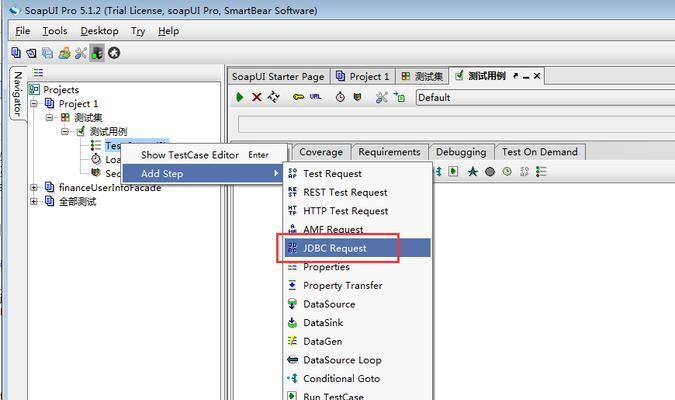Detach the 测试用例 tab with arrow icon
The width and height of the screenshot is (675, 400).
[516, 76]
